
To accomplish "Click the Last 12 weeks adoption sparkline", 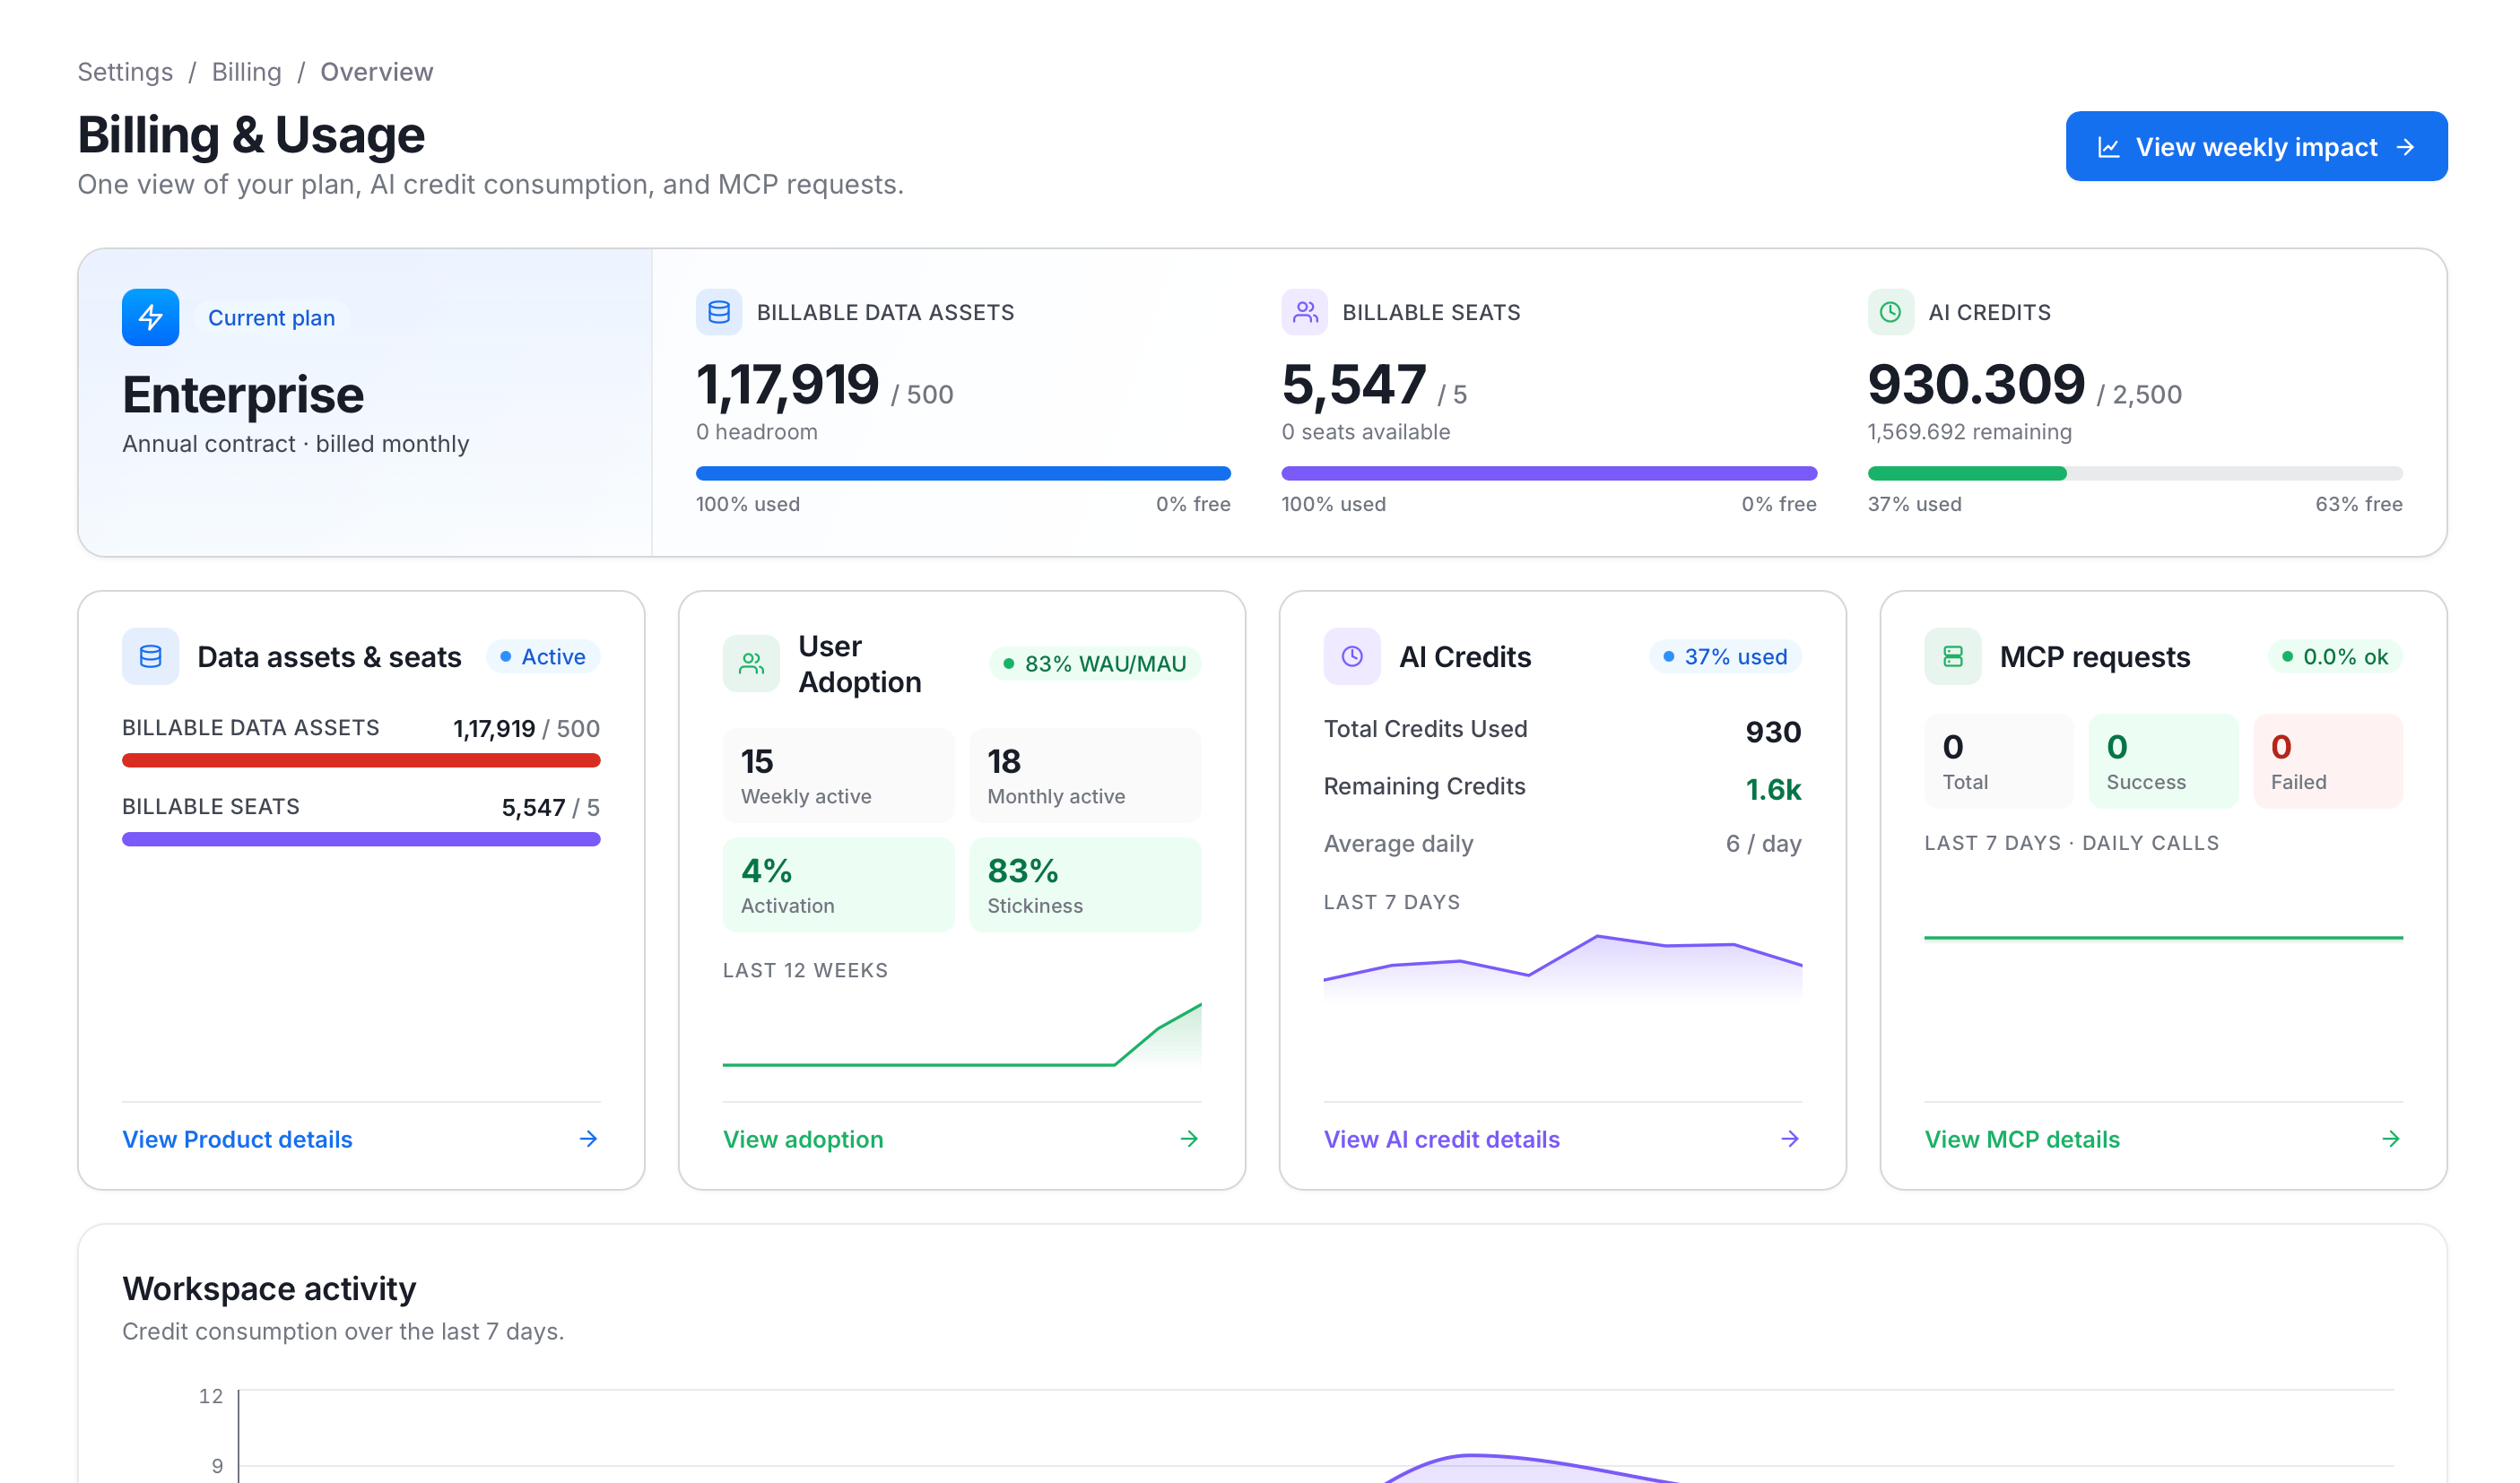I will tap(962, 1034).
